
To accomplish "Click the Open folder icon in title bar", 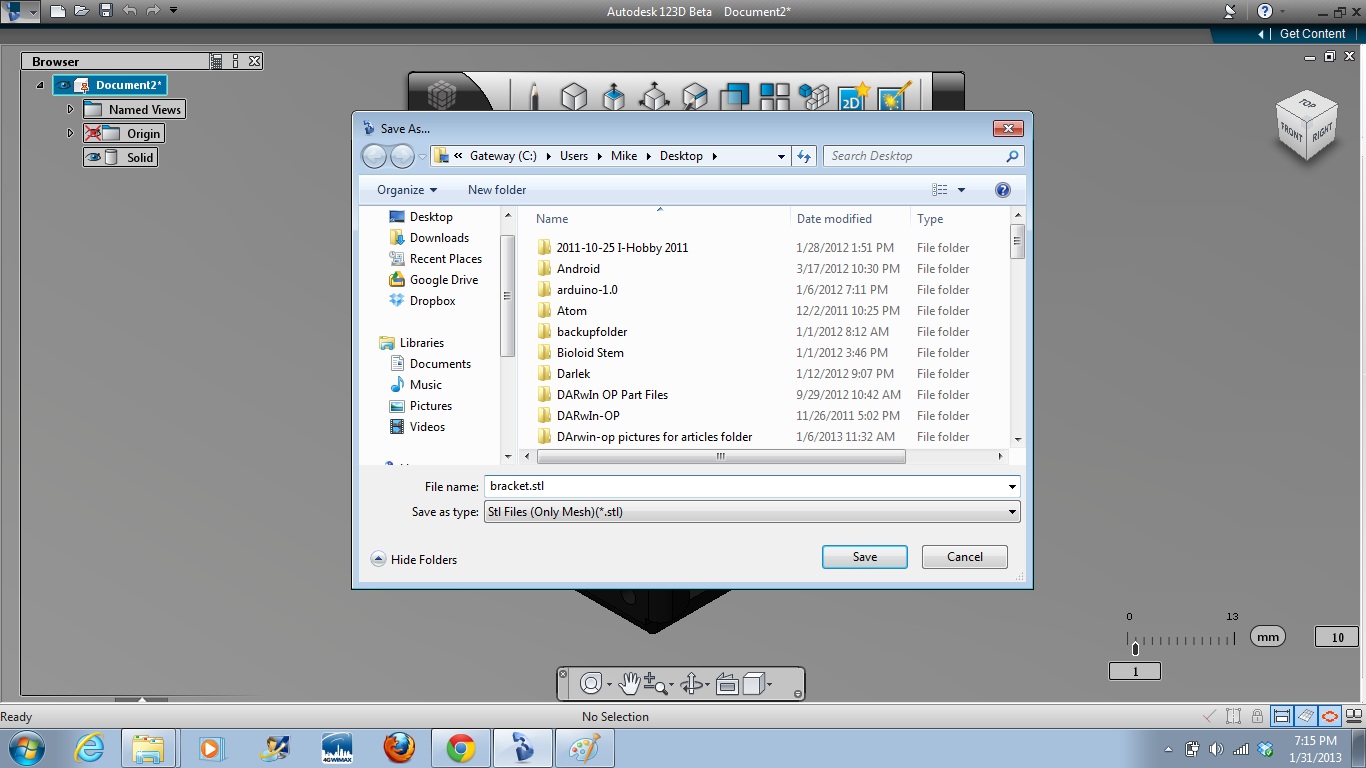I will click(81, 11).
